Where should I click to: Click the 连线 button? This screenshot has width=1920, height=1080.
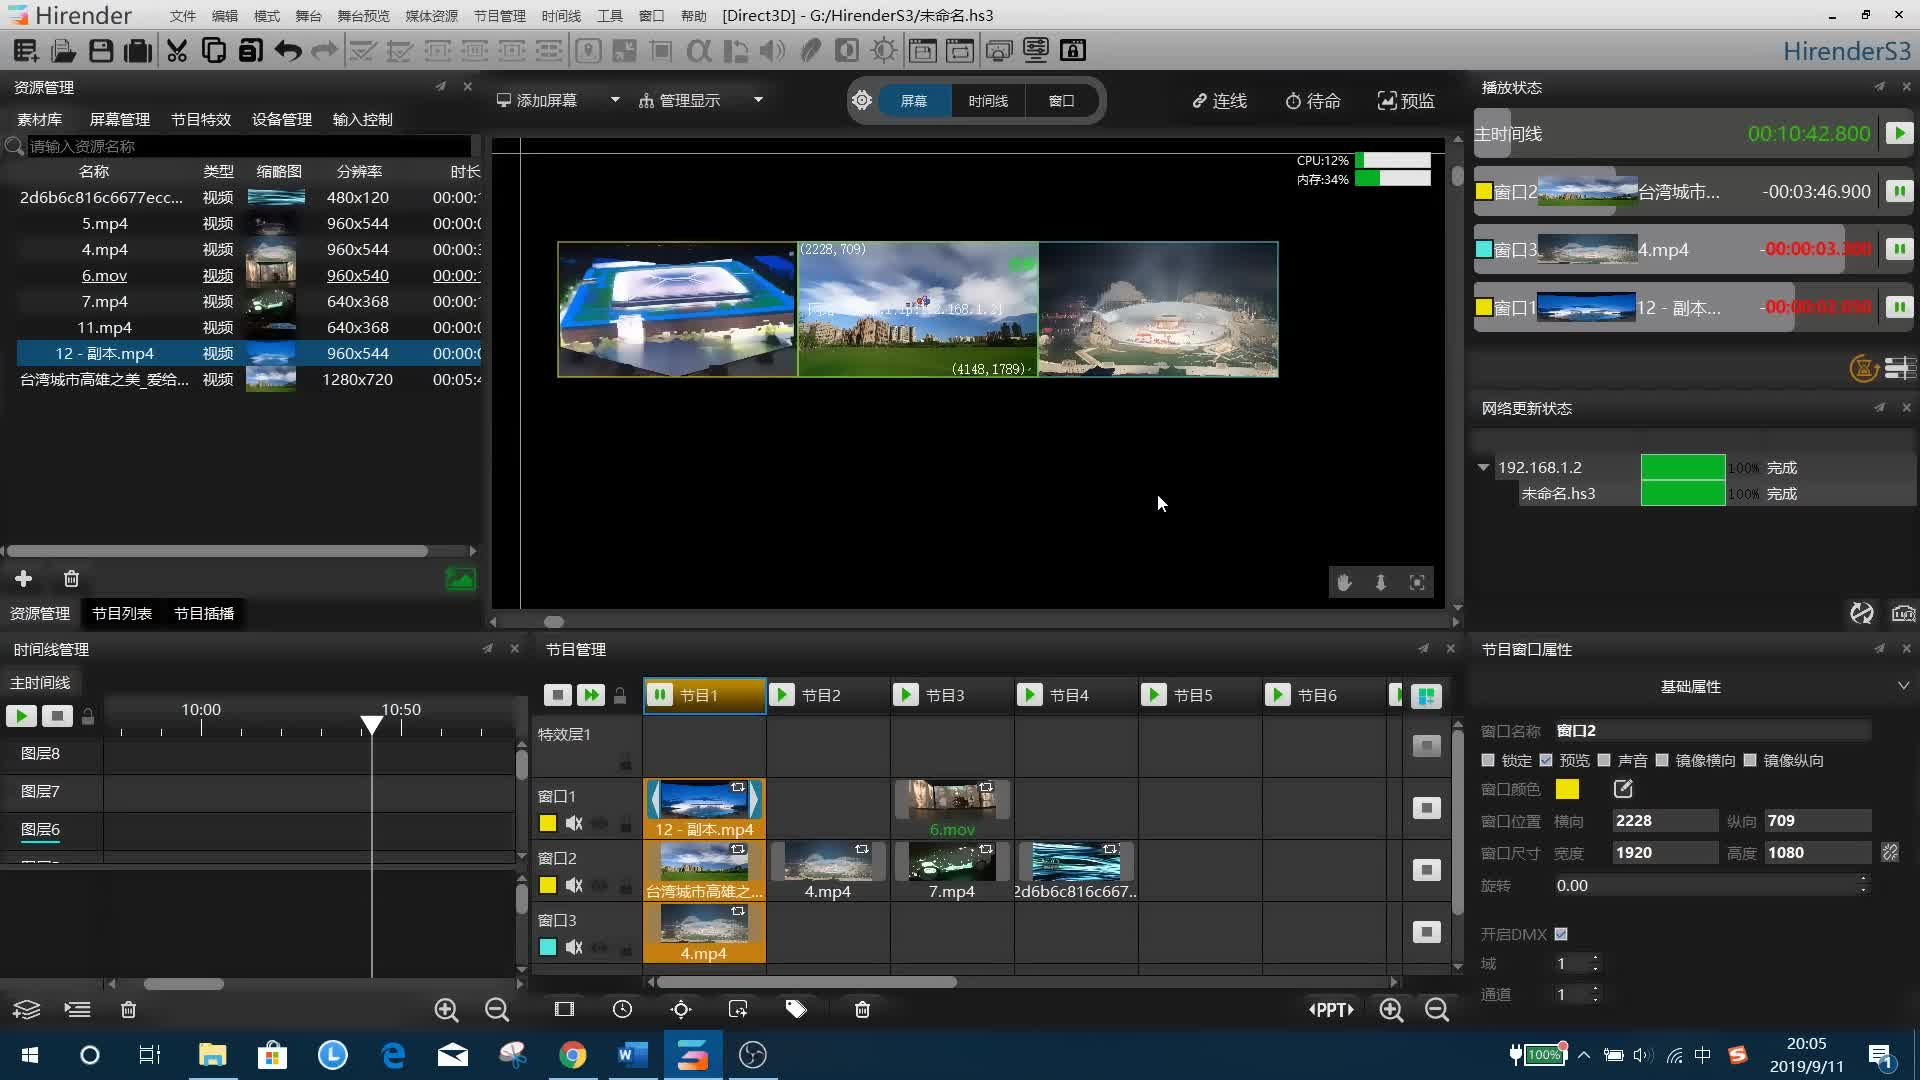coord(1219,101)
